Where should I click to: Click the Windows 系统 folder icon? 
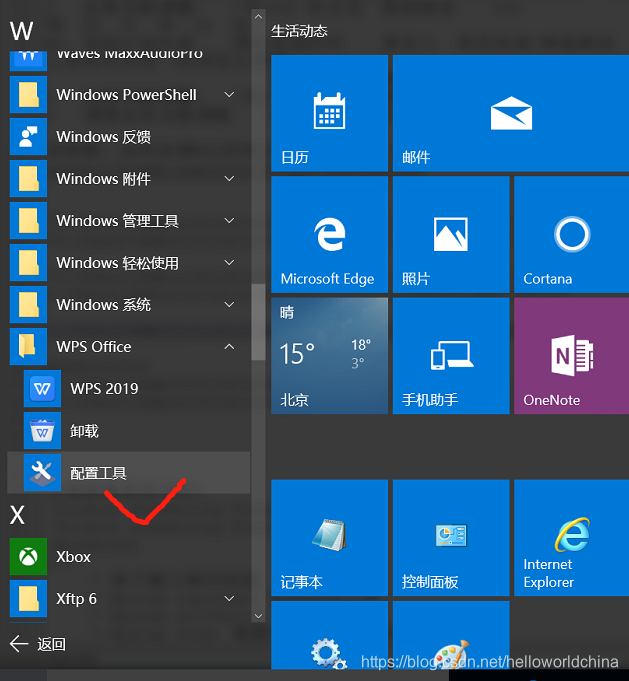(x=28, y=304)
